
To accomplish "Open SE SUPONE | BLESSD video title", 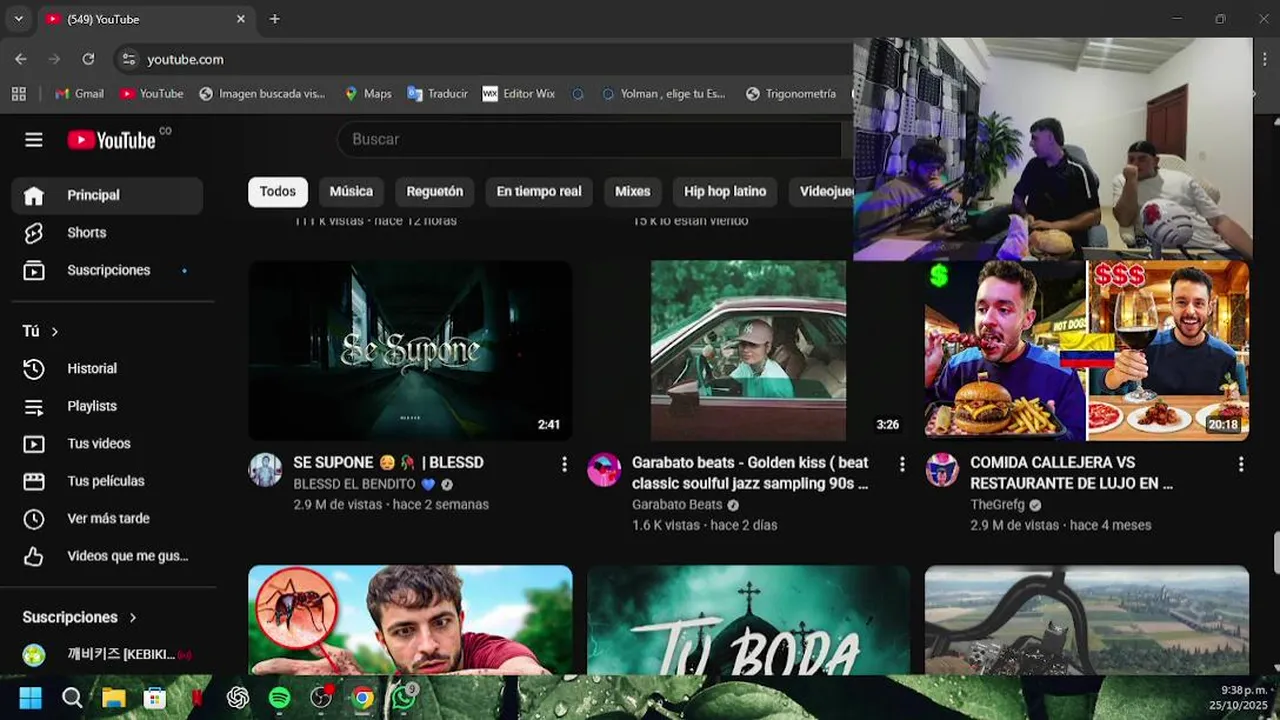I will pyautogui.click(x=388, y=463).
